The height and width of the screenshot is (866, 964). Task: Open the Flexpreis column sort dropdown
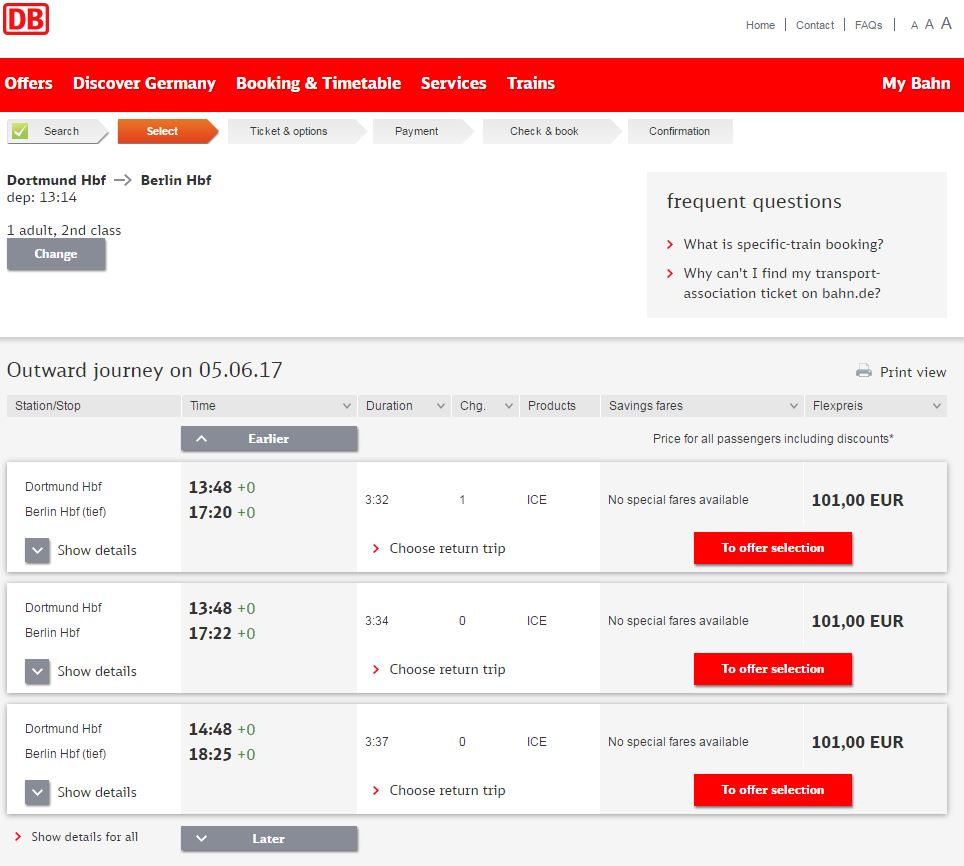937,406
